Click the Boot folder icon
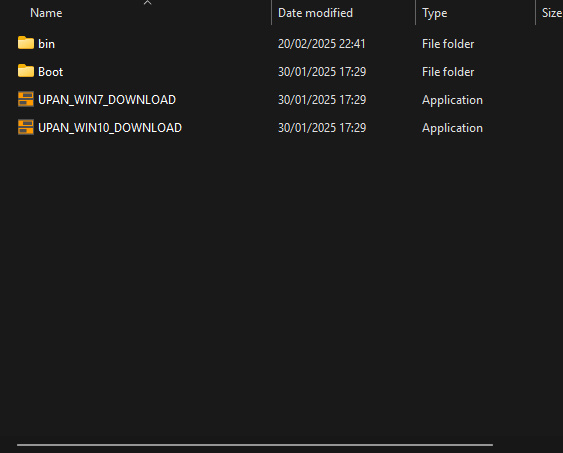Viewport: 563px width, 453px height. point(26,71)
